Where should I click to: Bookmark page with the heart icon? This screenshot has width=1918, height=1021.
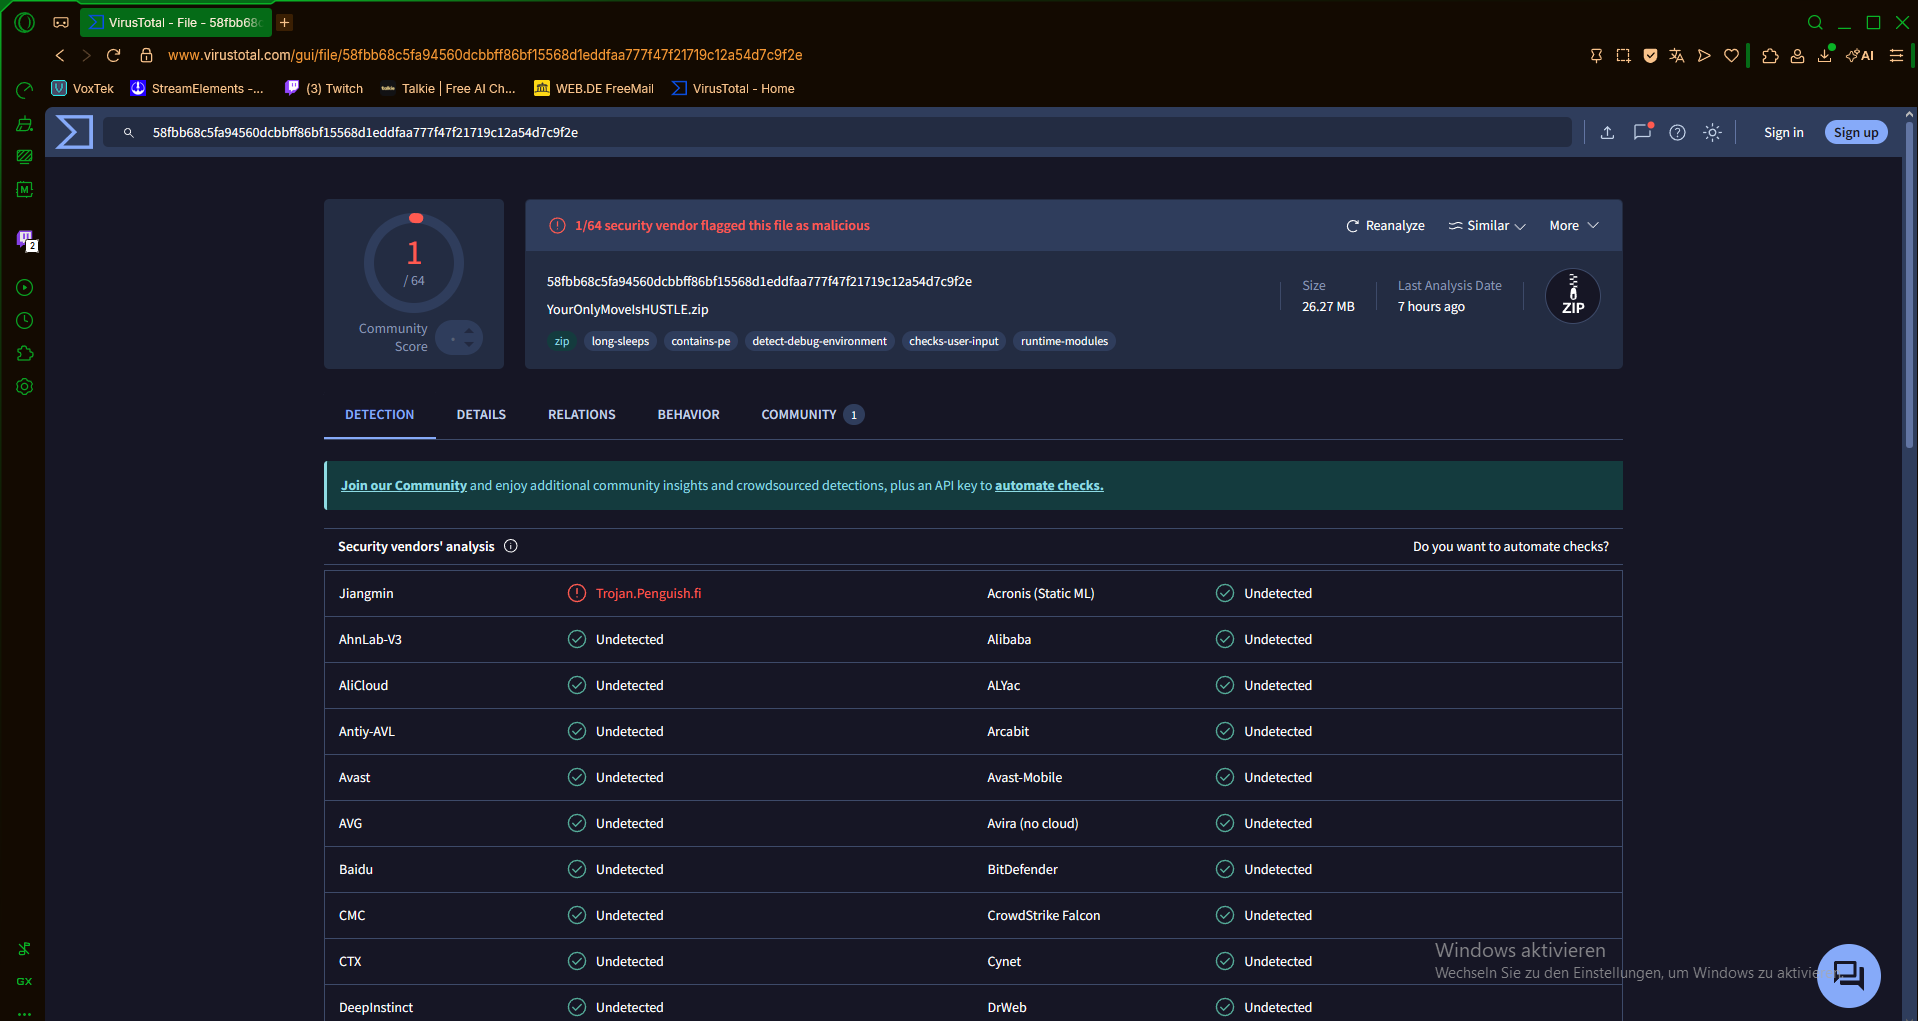pyautogui.click(x=1731, y=55)
